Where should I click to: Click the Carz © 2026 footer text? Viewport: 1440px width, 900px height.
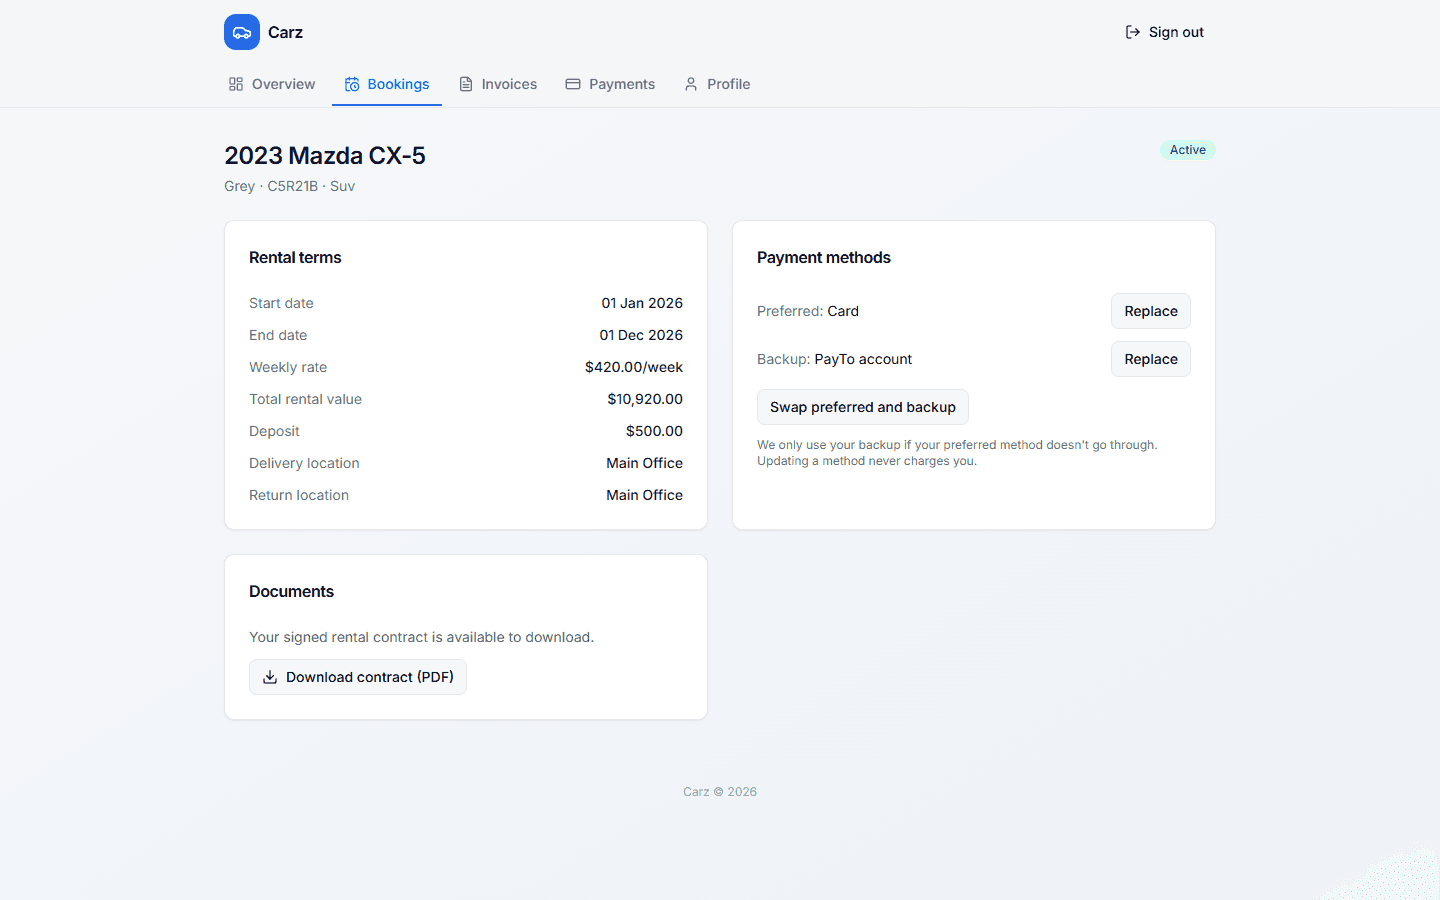tap(720, 792)
